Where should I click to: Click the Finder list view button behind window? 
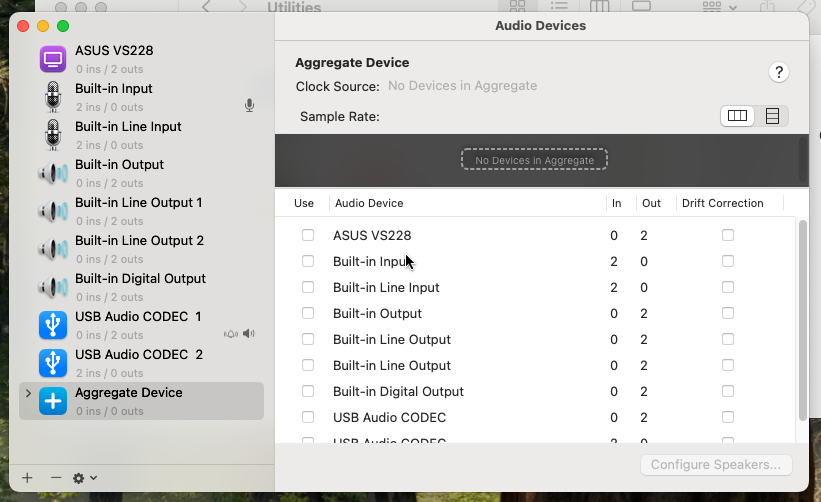(x=559, y=6)
